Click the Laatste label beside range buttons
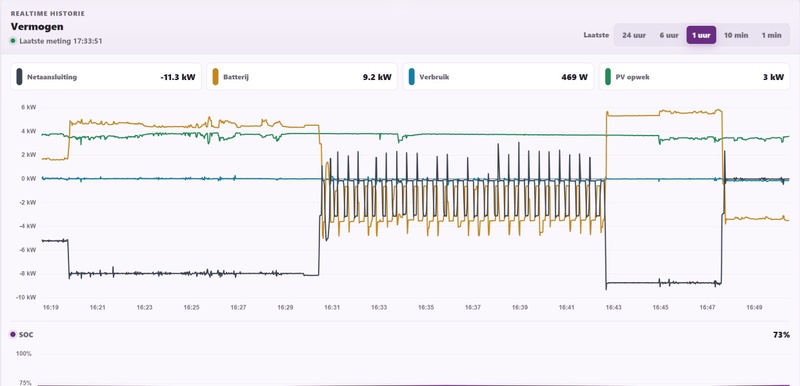The image size is (800, 386). pos(596,35)
